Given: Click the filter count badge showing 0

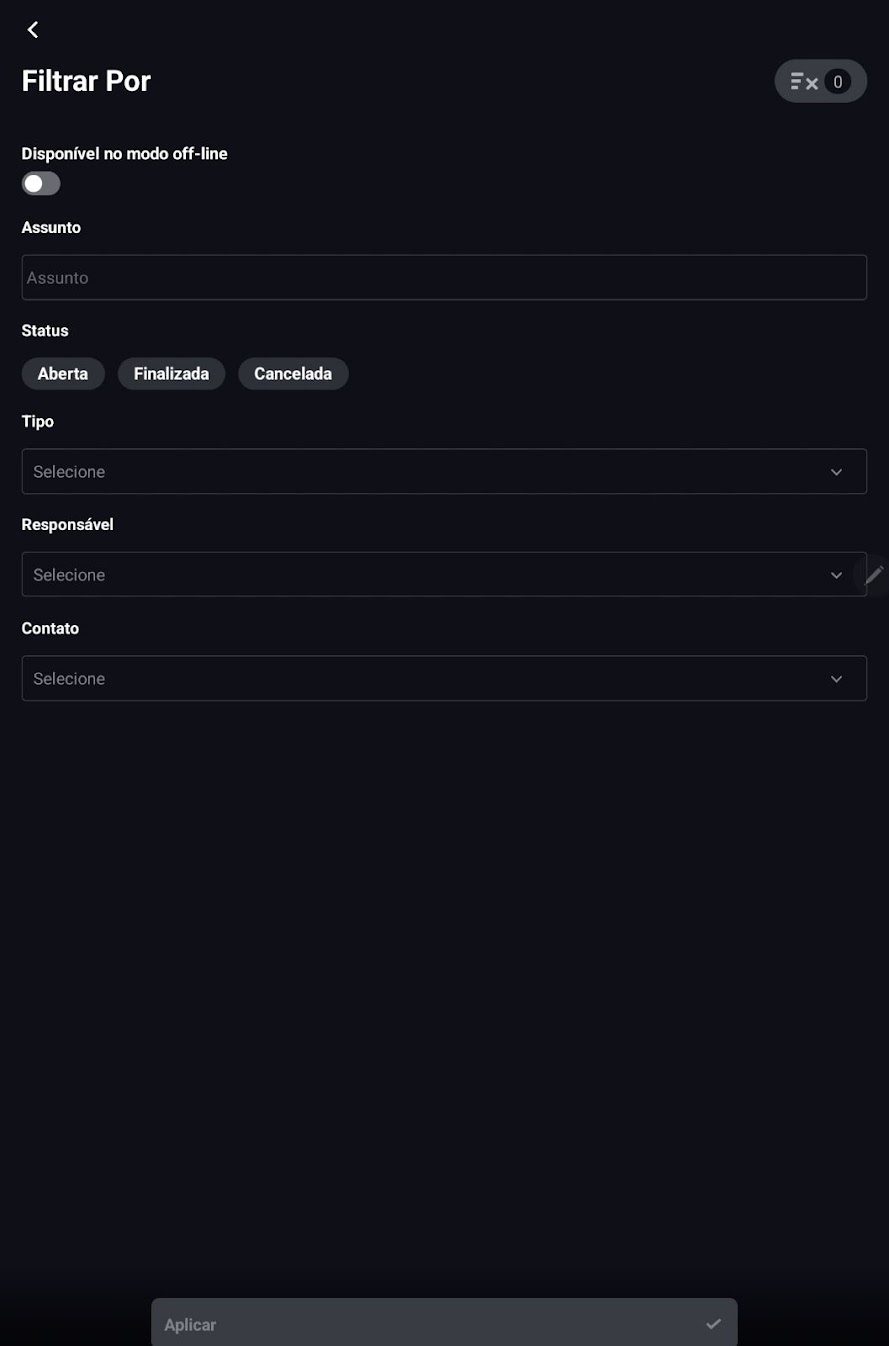Looking at the screenshot, I should [x=838, y=82].
